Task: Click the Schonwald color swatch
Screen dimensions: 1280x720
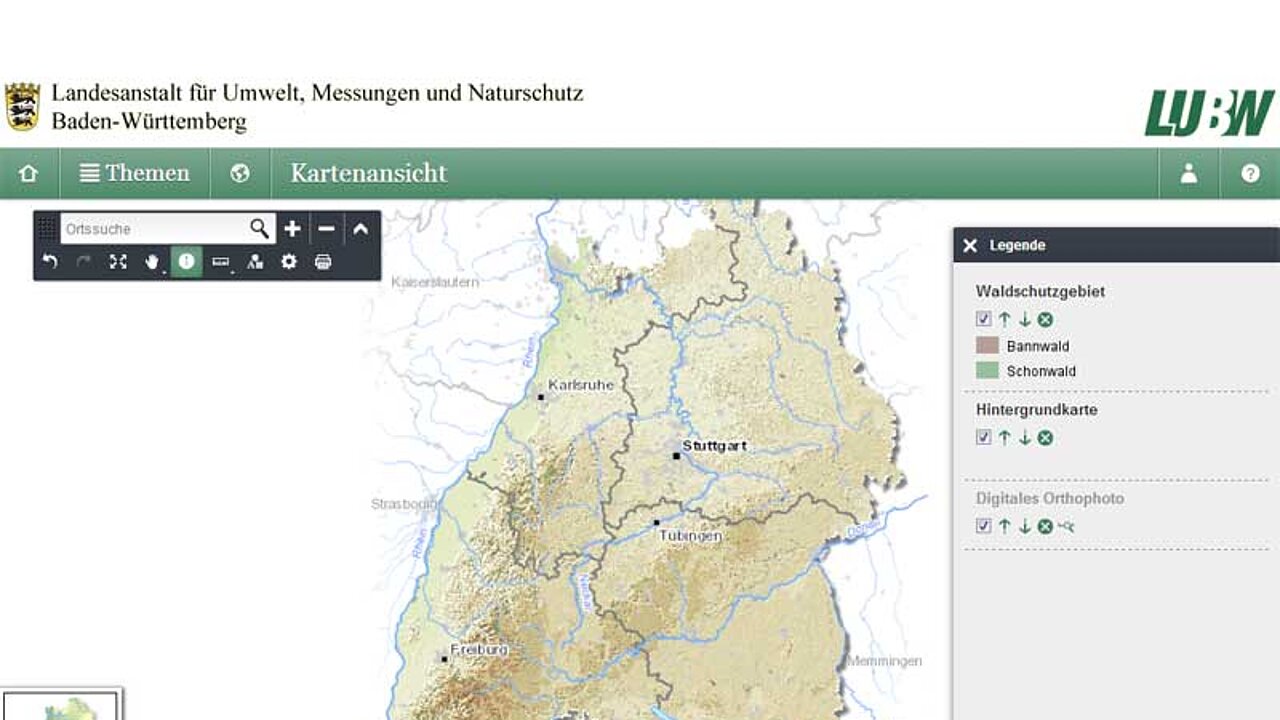Action: tap(988, 370)
